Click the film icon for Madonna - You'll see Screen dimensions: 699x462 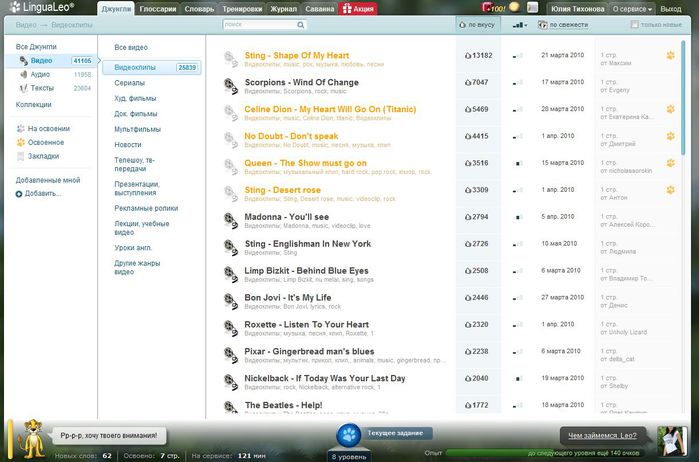tap(230, 221)
